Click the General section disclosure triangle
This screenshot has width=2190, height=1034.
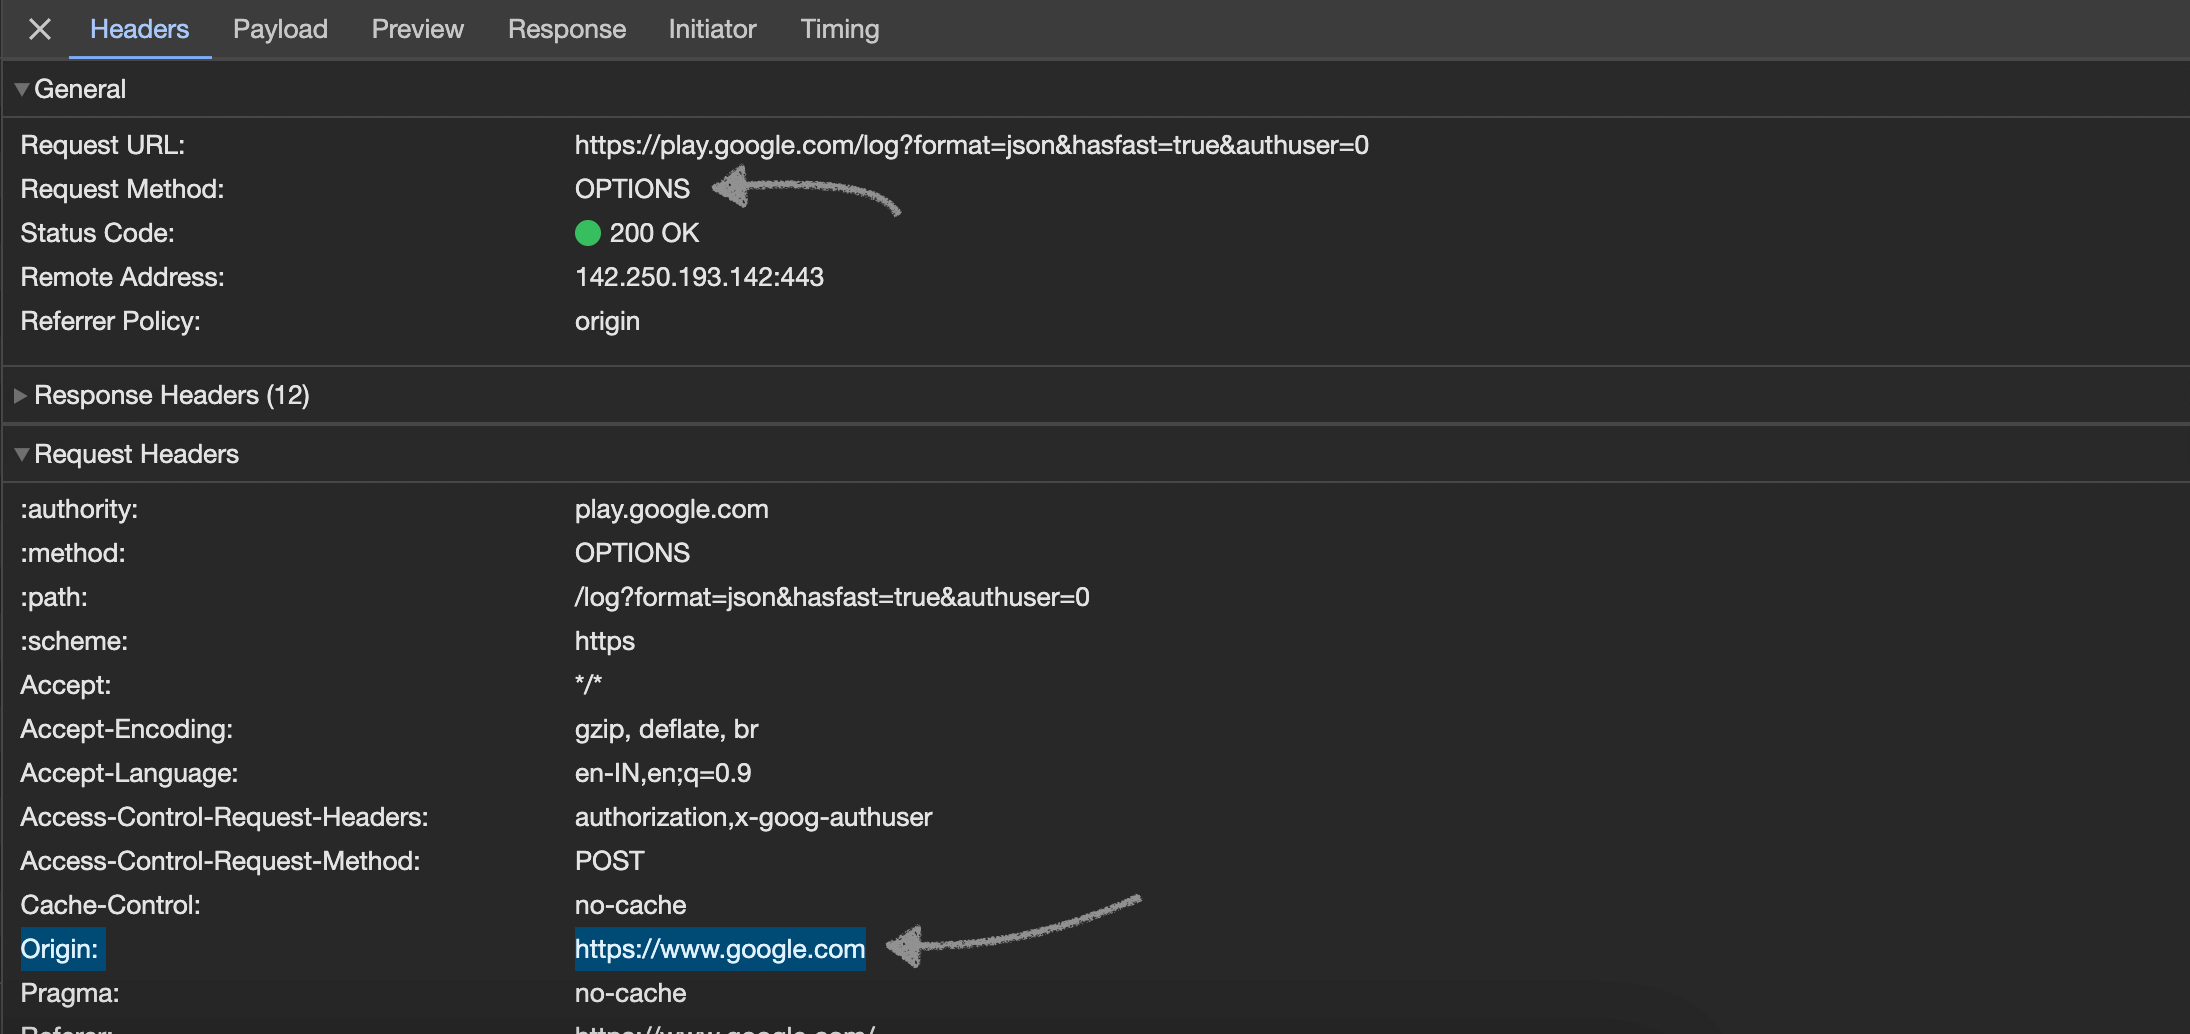(20, 88)
